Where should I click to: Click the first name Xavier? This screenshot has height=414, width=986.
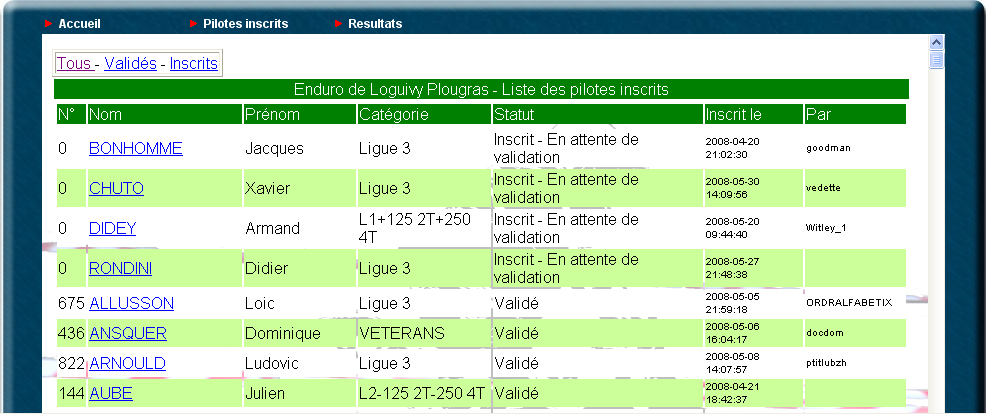click(x=267, y=188)
